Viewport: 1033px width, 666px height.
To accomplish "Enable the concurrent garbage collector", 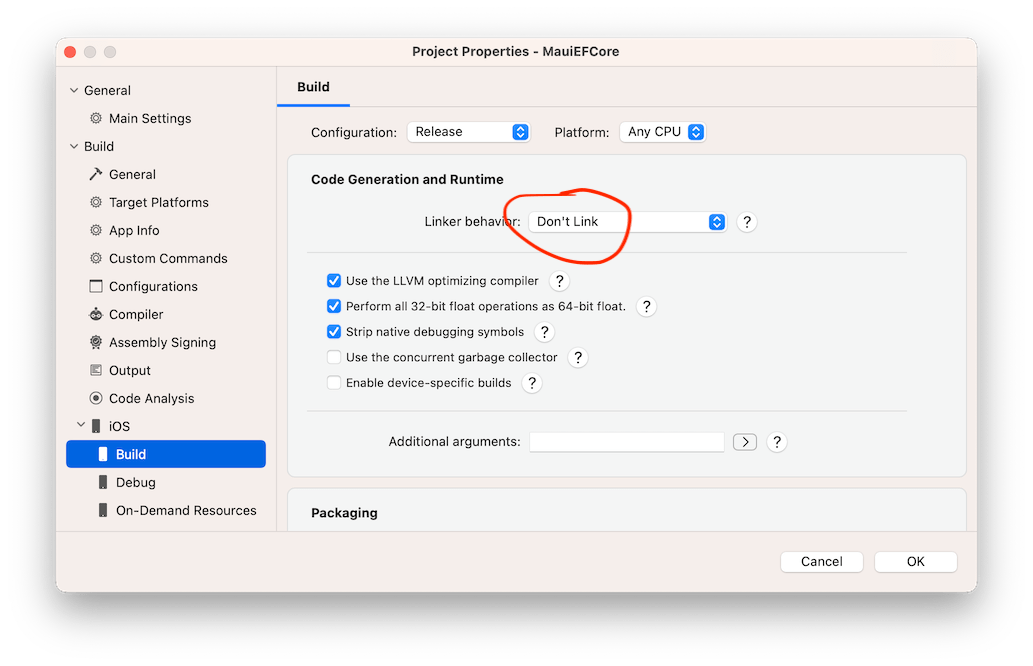I will (334, 357).
